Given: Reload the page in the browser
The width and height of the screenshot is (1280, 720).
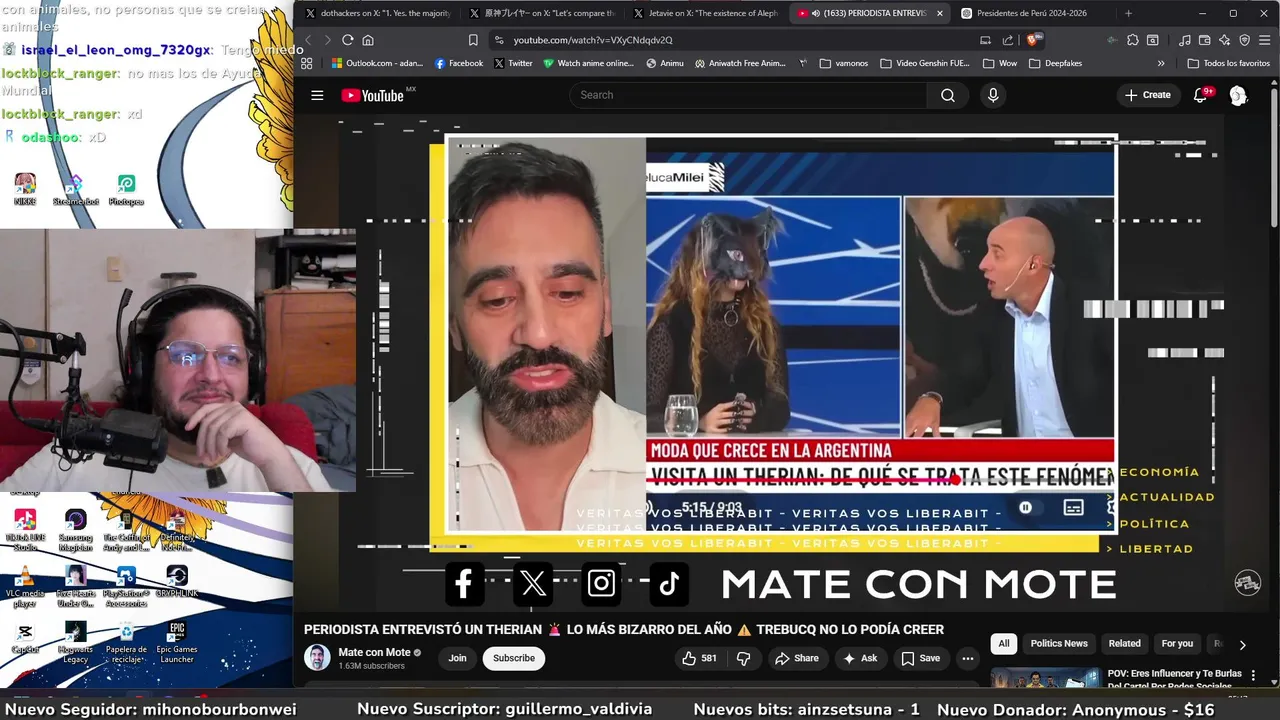Looking at the screenshot, I should pyautogui.click(x=347, y=40).
